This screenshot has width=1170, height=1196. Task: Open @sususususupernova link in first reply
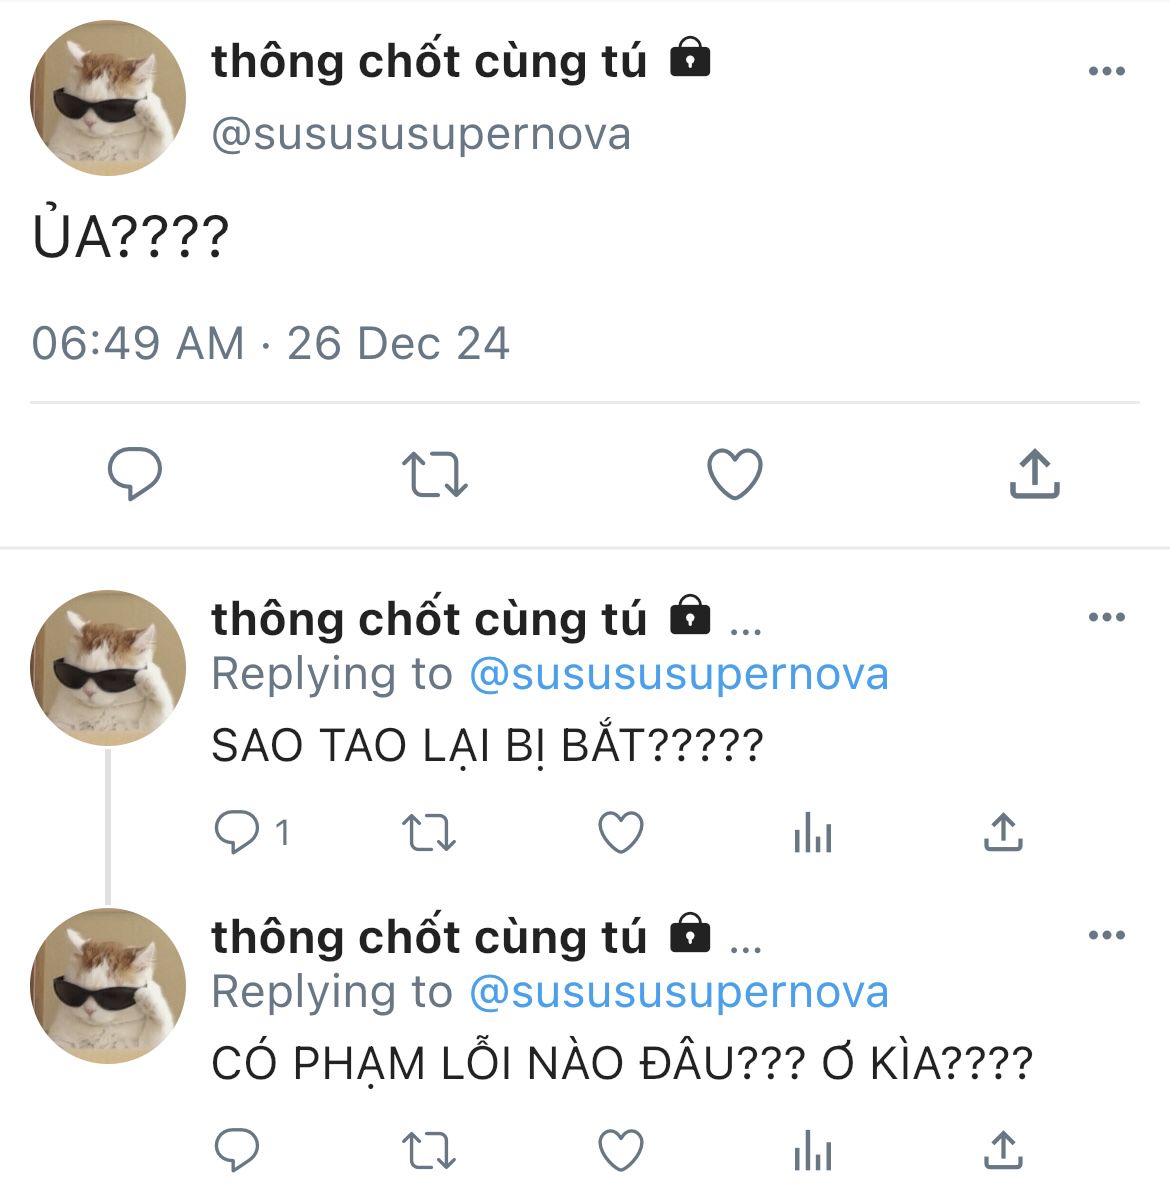[679, 674]
